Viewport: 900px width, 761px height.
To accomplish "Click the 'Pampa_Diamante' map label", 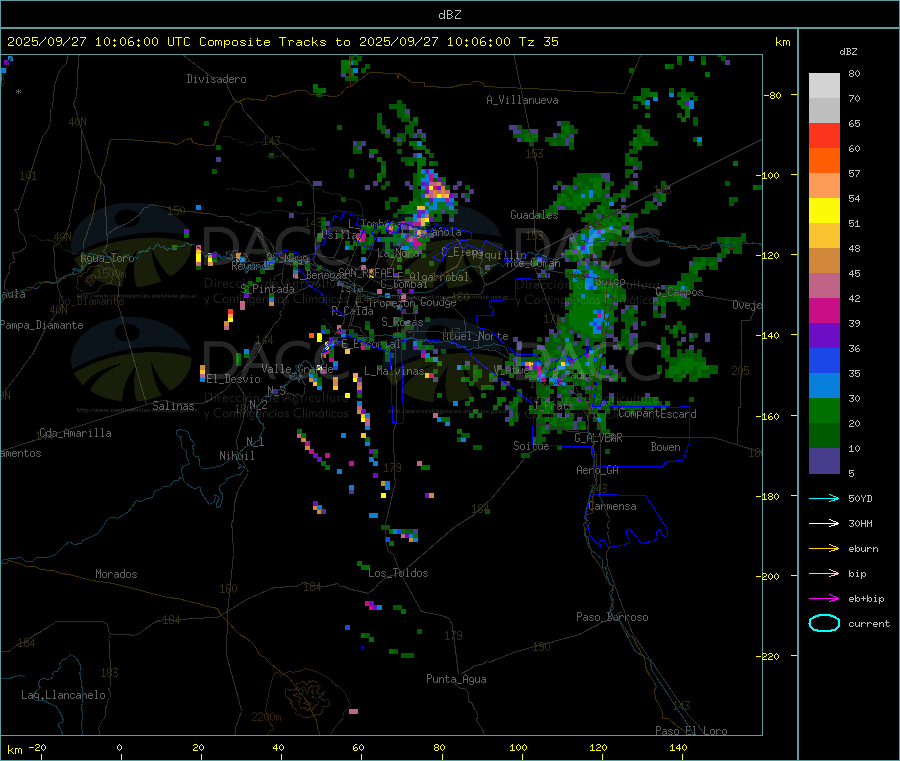I will (x=42, y=325).
